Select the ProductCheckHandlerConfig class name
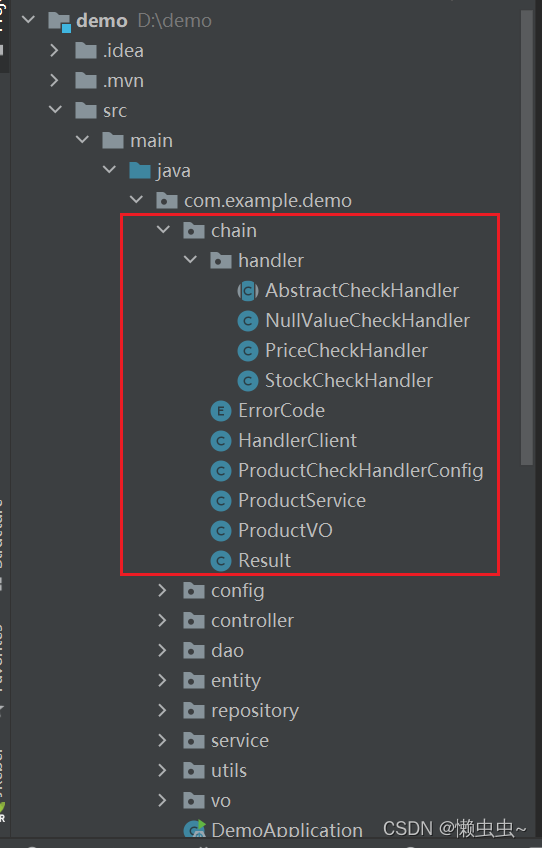 click(361, 471)
